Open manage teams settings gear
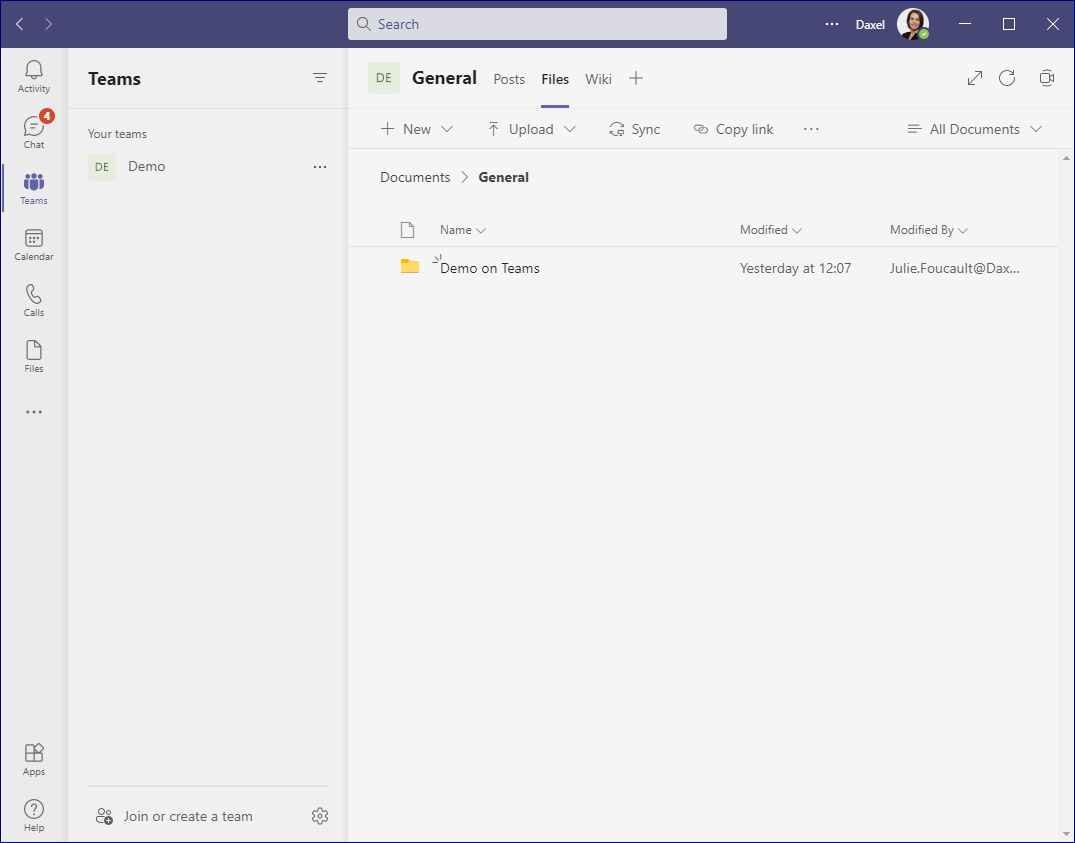Viewport: 1075px width, 843px height. pos(319,816)
